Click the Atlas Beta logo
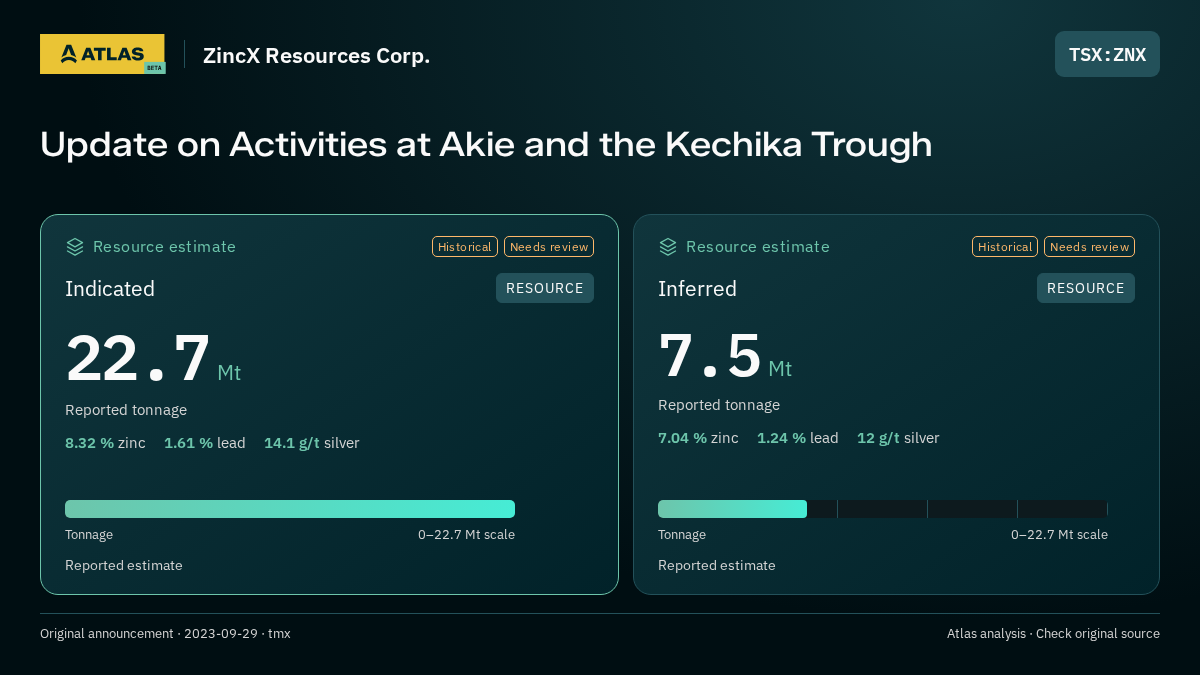Viewport: 1200px width, 675px height. pyautogui.click(x=103, y=54)
